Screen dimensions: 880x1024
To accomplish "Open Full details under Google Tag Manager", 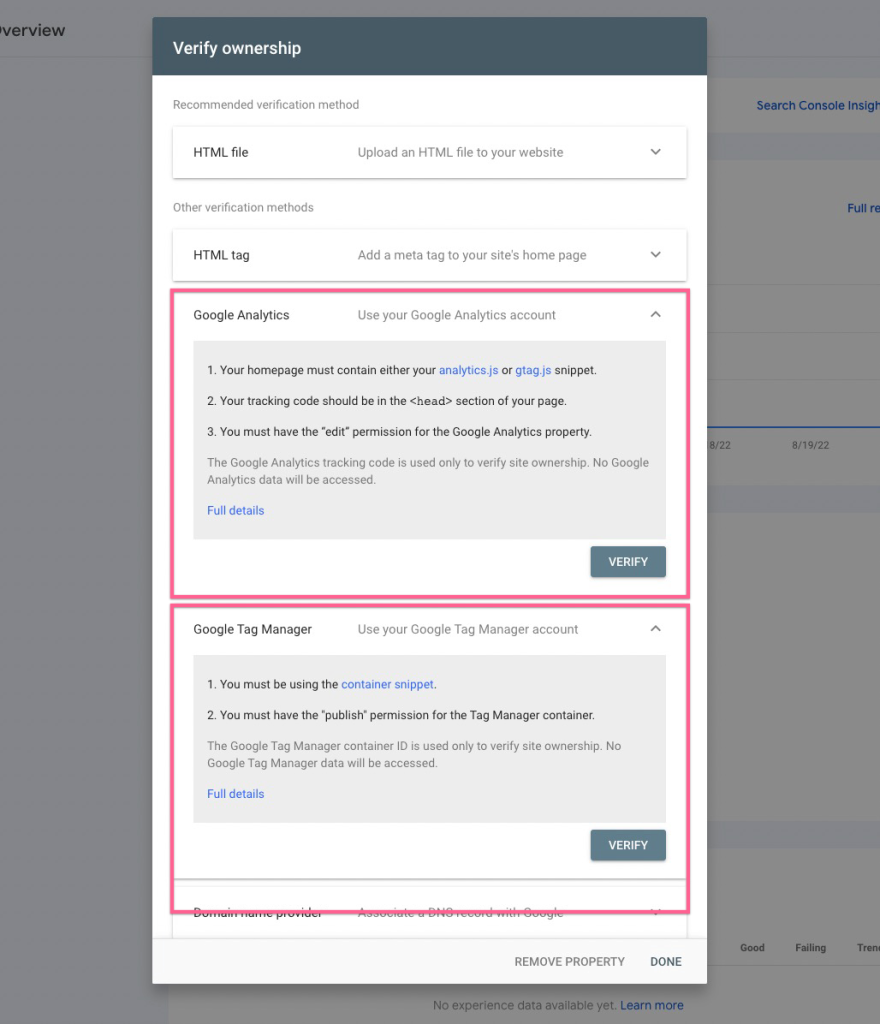I will click(236, 794).
